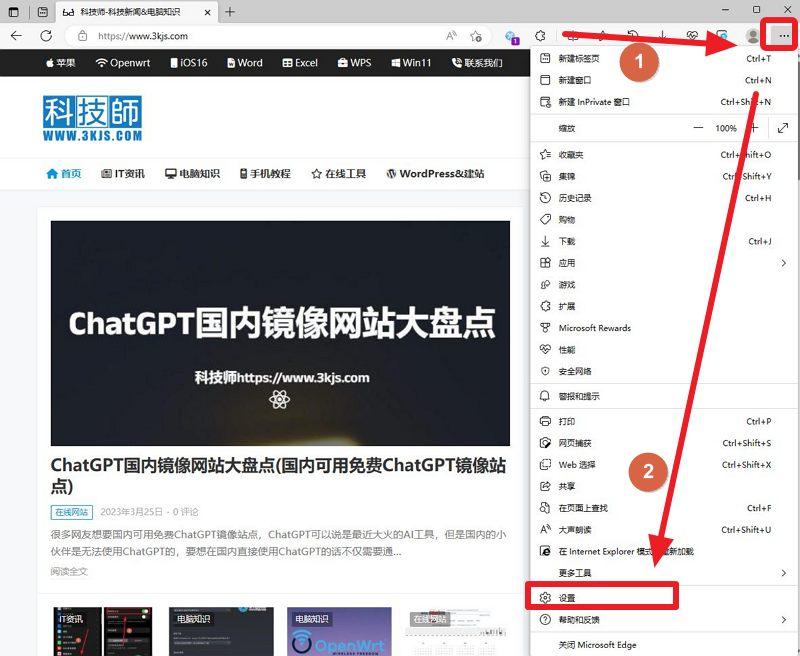
Task: Go to WordPress&建站 navigation tab
Action: (x=435, y=174)
